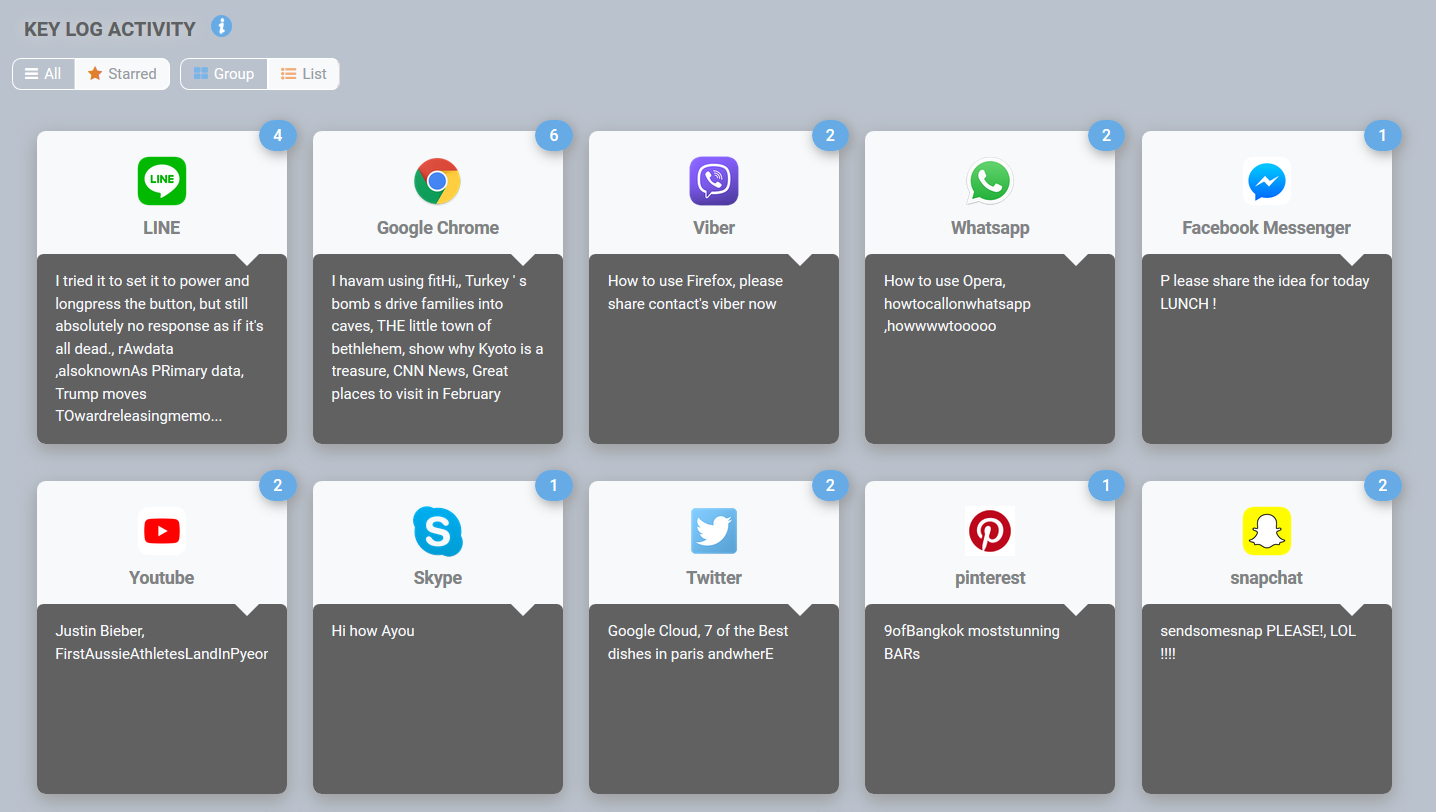Open the pinterest card title
Screen dimensions: 1436x812
(x=990, y=578)
